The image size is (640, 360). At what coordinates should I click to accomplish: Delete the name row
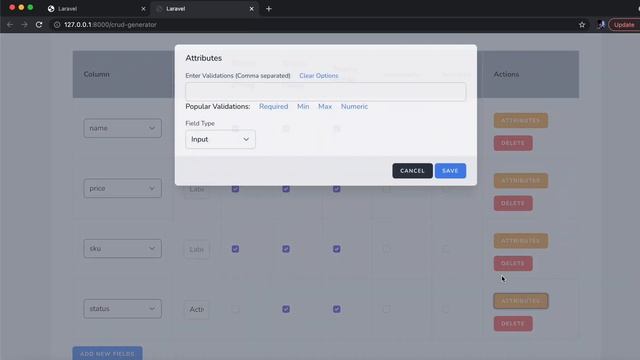[x=513, y=143]
